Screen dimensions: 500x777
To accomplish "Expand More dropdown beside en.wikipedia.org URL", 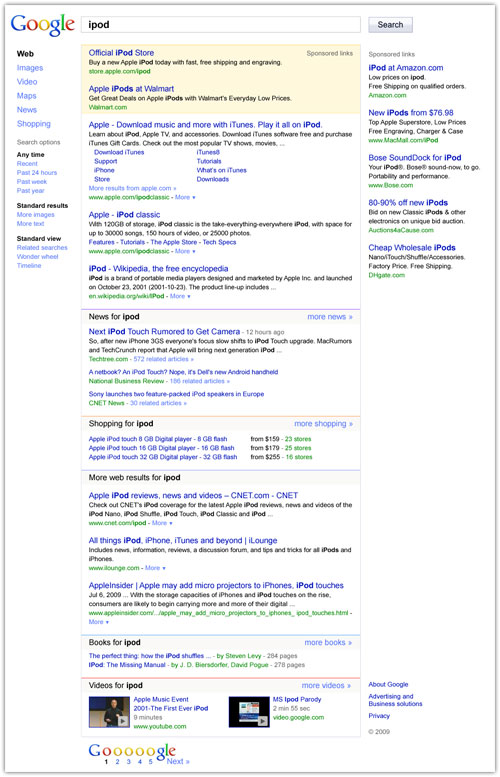I will click(x=180, y=296).
